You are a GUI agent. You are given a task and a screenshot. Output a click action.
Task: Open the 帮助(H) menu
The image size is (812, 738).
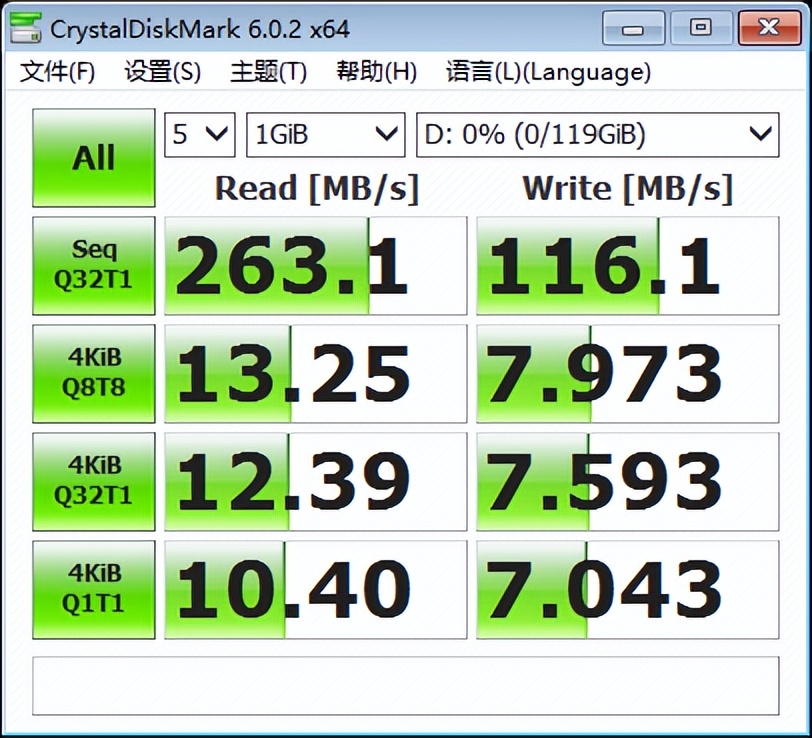pos(376,71)
